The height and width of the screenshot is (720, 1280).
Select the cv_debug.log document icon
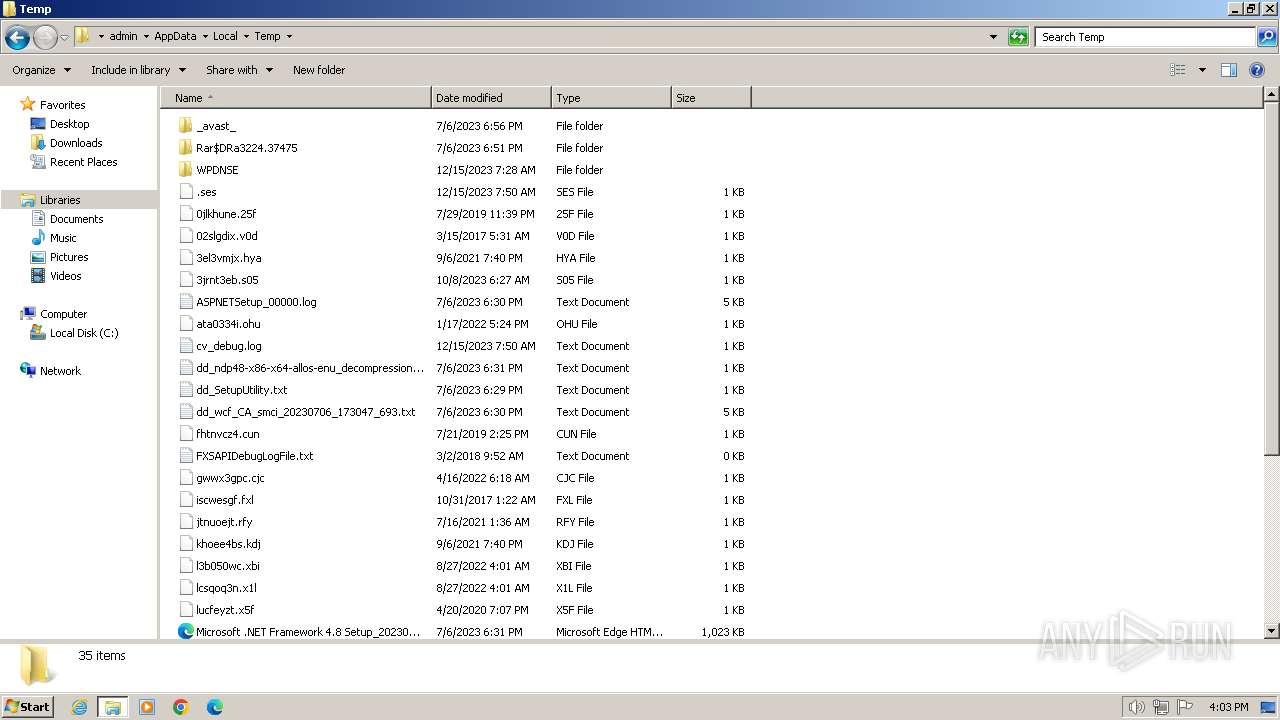click(x=185, y=346)
